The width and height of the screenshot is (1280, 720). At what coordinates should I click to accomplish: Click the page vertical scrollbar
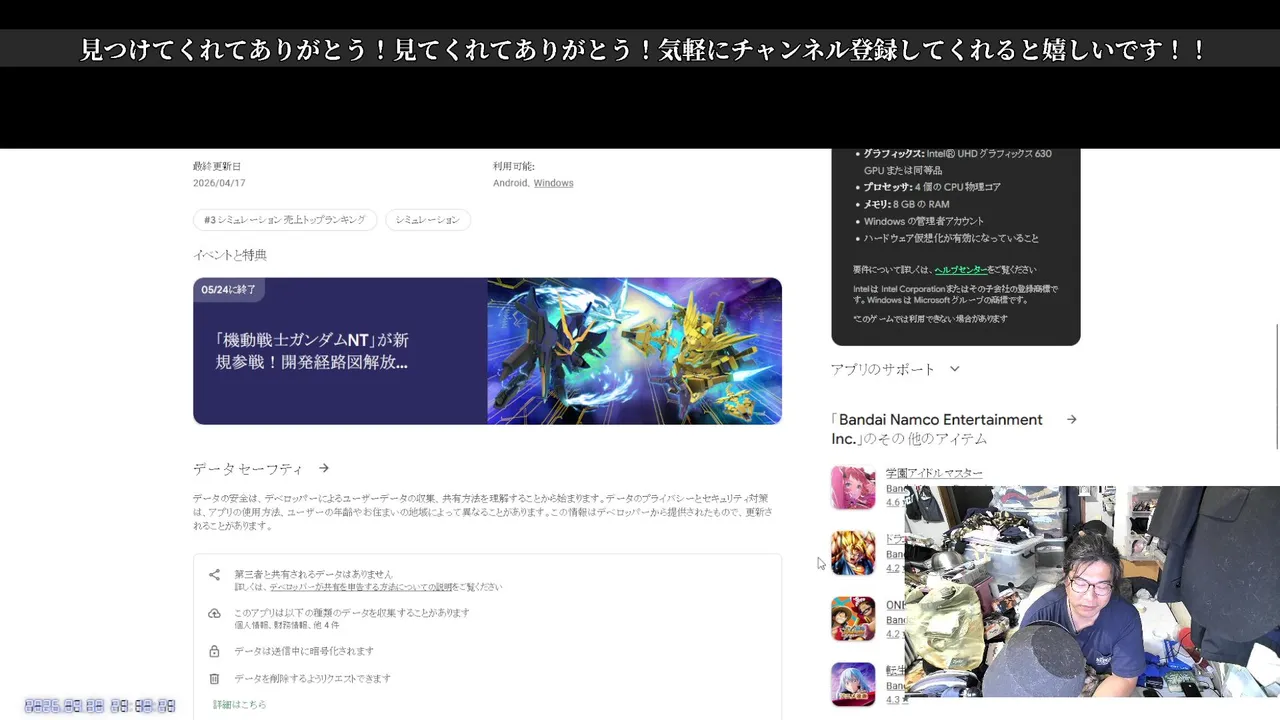coord(1276,388)
